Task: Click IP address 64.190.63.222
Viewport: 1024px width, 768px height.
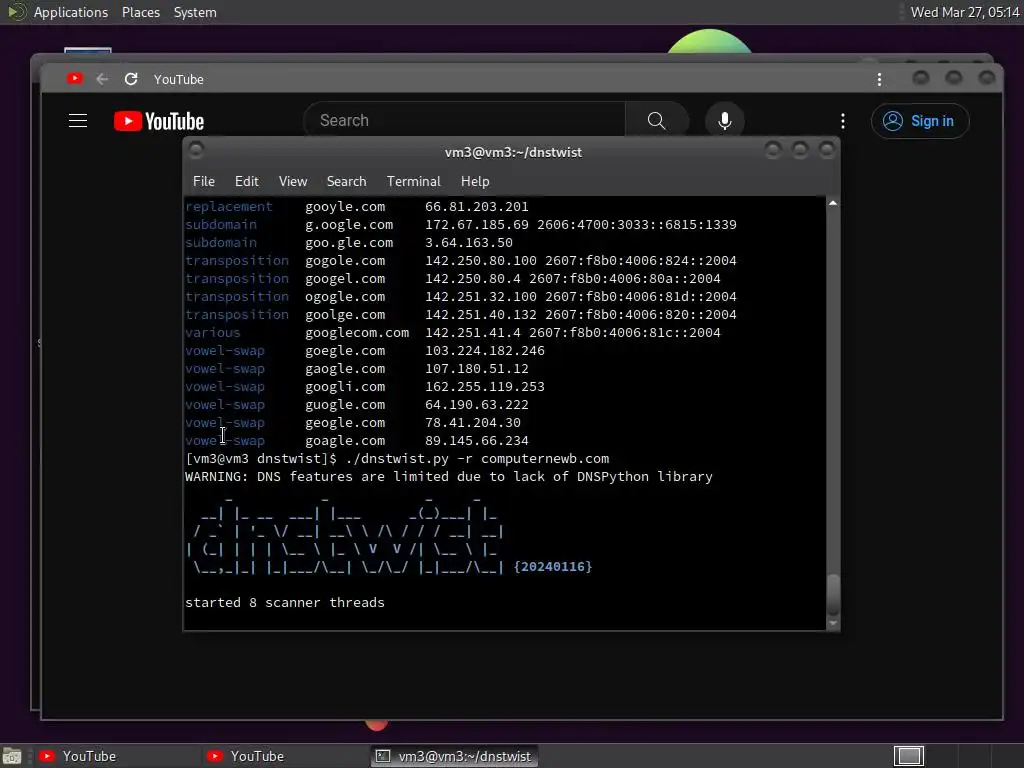Action: (x=477, y=405)
